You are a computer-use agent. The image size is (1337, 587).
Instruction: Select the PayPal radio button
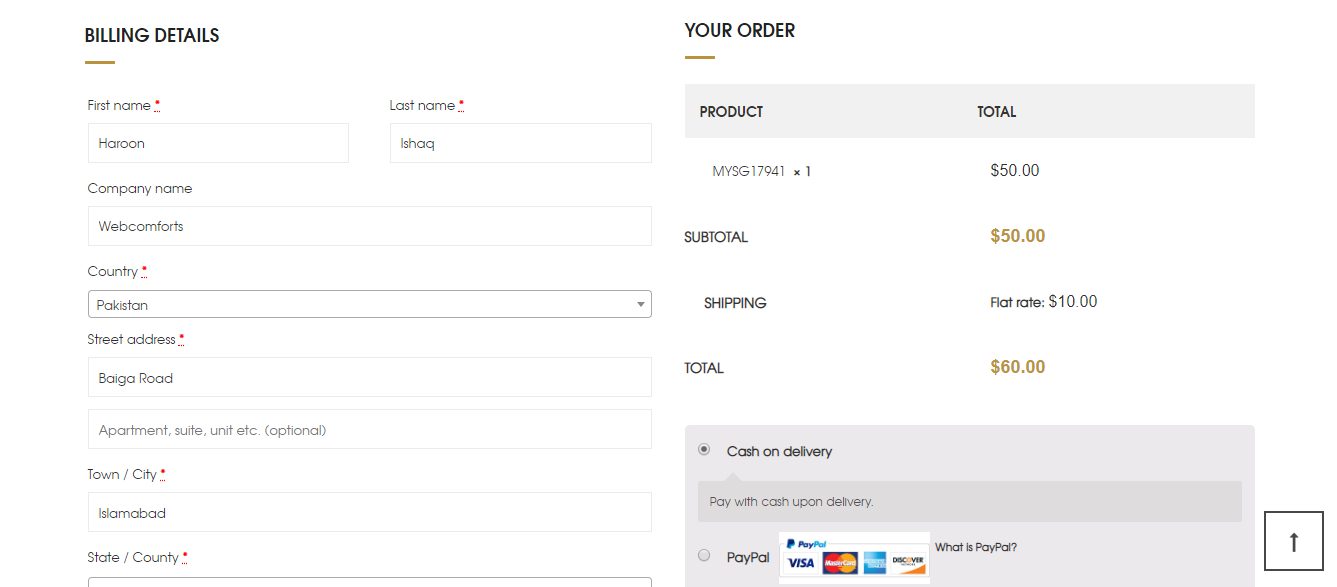(704, 555)
